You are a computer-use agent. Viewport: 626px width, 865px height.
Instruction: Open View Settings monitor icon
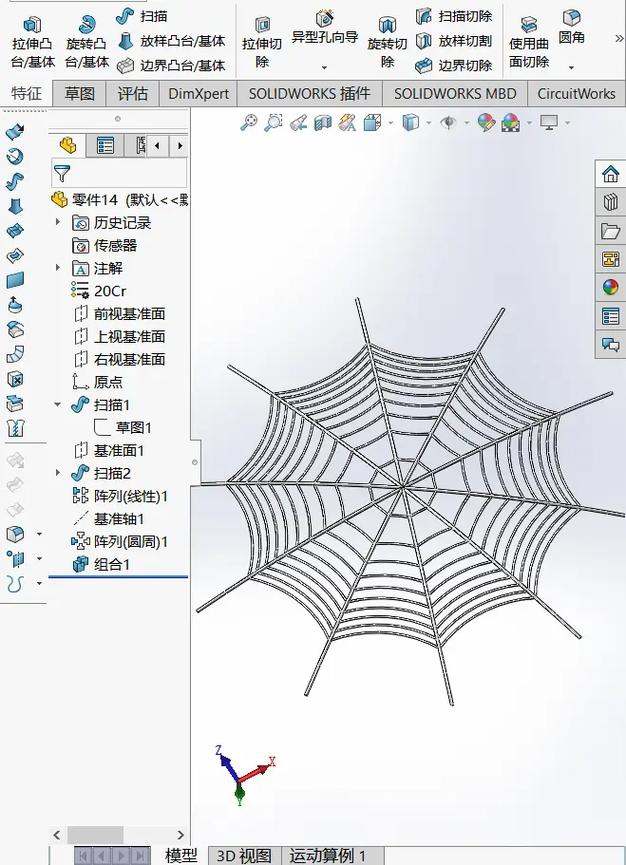click(x=549, y=122)
